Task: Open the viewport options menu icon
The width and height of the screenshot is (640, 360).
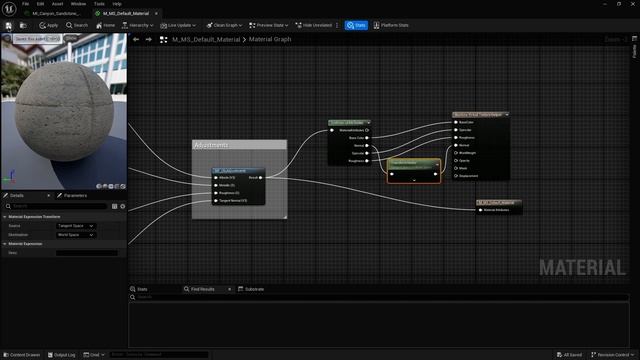Action: (x=7, y=39)
